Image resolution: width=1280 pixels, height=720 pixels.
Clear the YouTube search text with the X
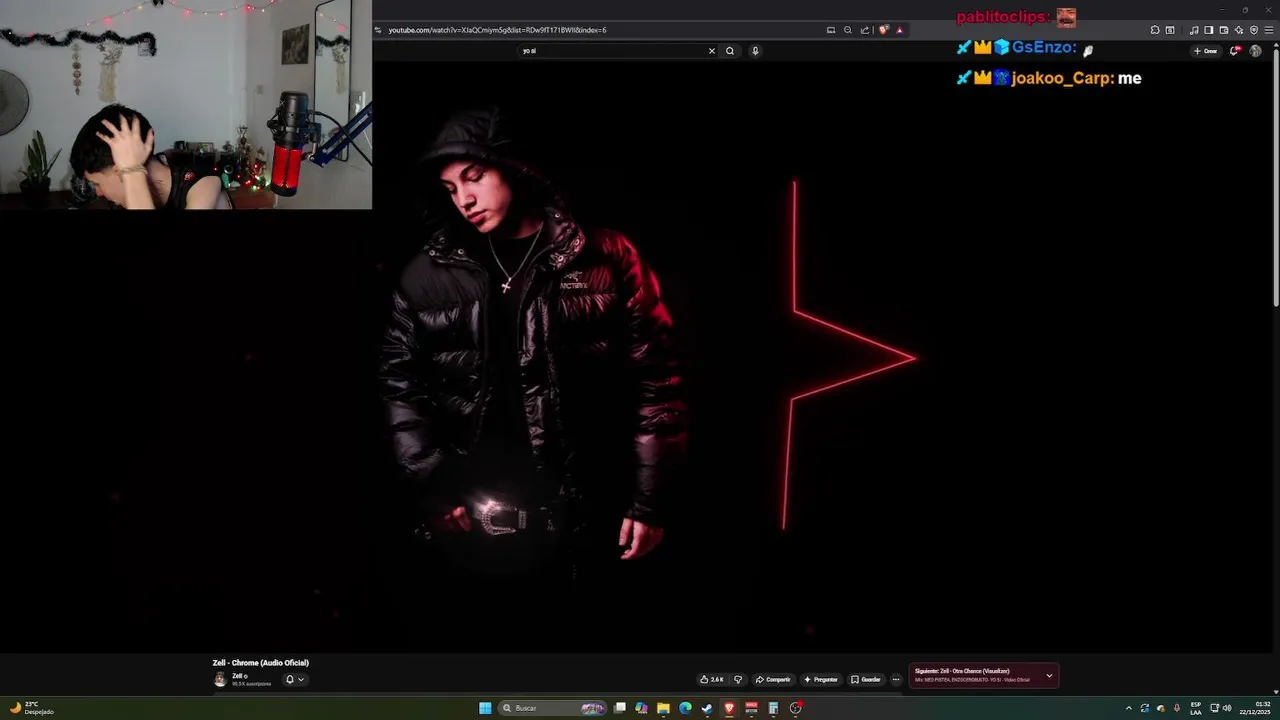pyautogui.click(x=712, y=51)
